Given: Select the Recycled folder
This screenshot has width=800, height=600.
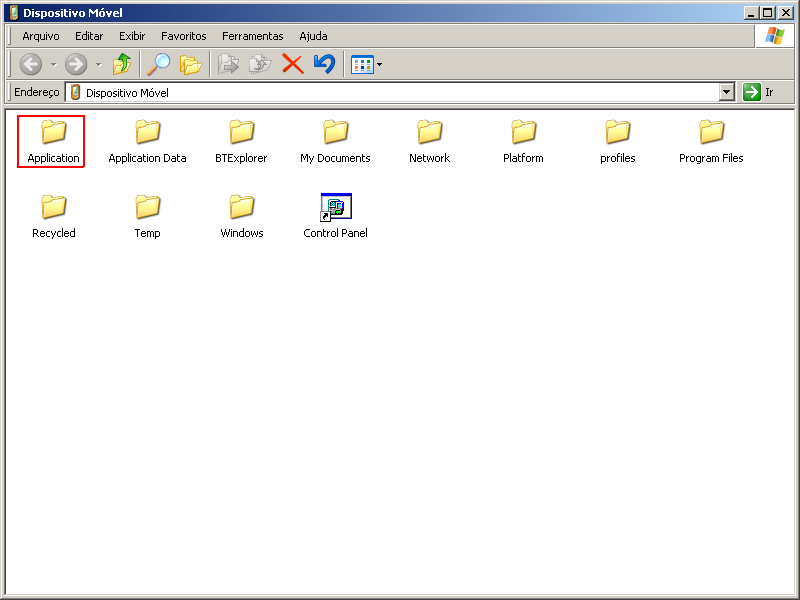Looking at the screenshot, I should [54, 216].
